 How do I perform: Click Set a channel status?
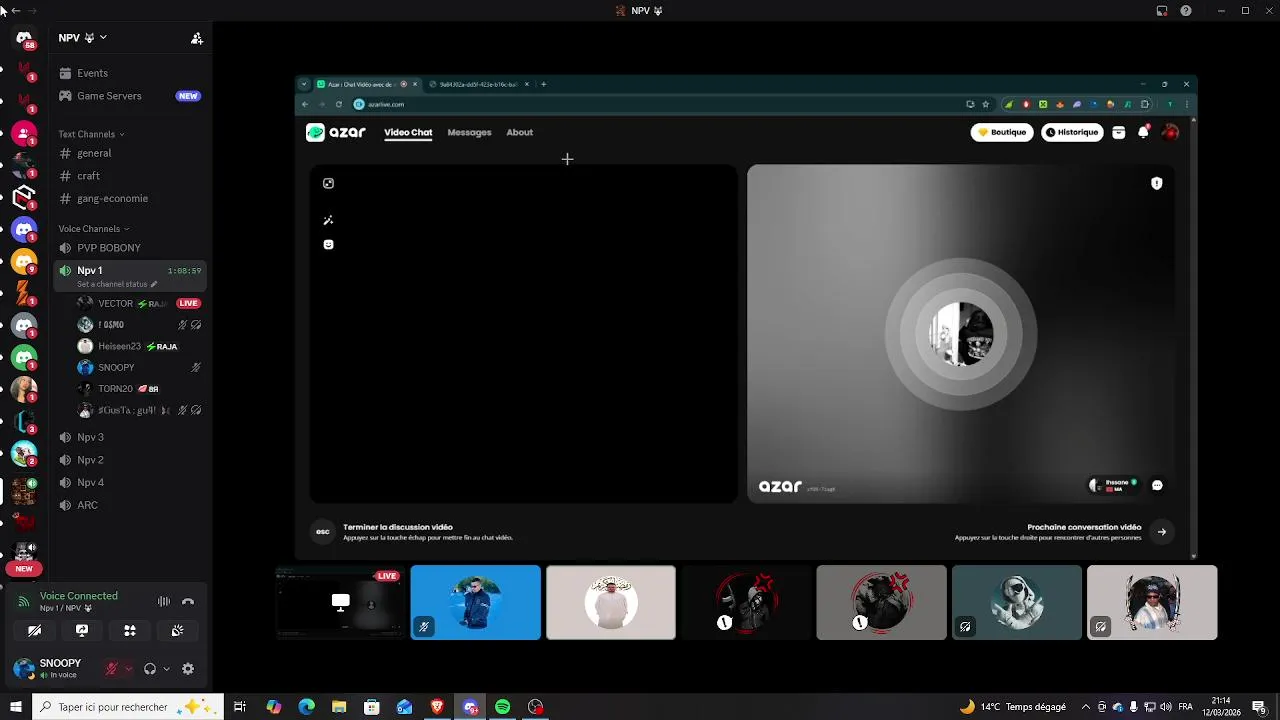point(116,284)
